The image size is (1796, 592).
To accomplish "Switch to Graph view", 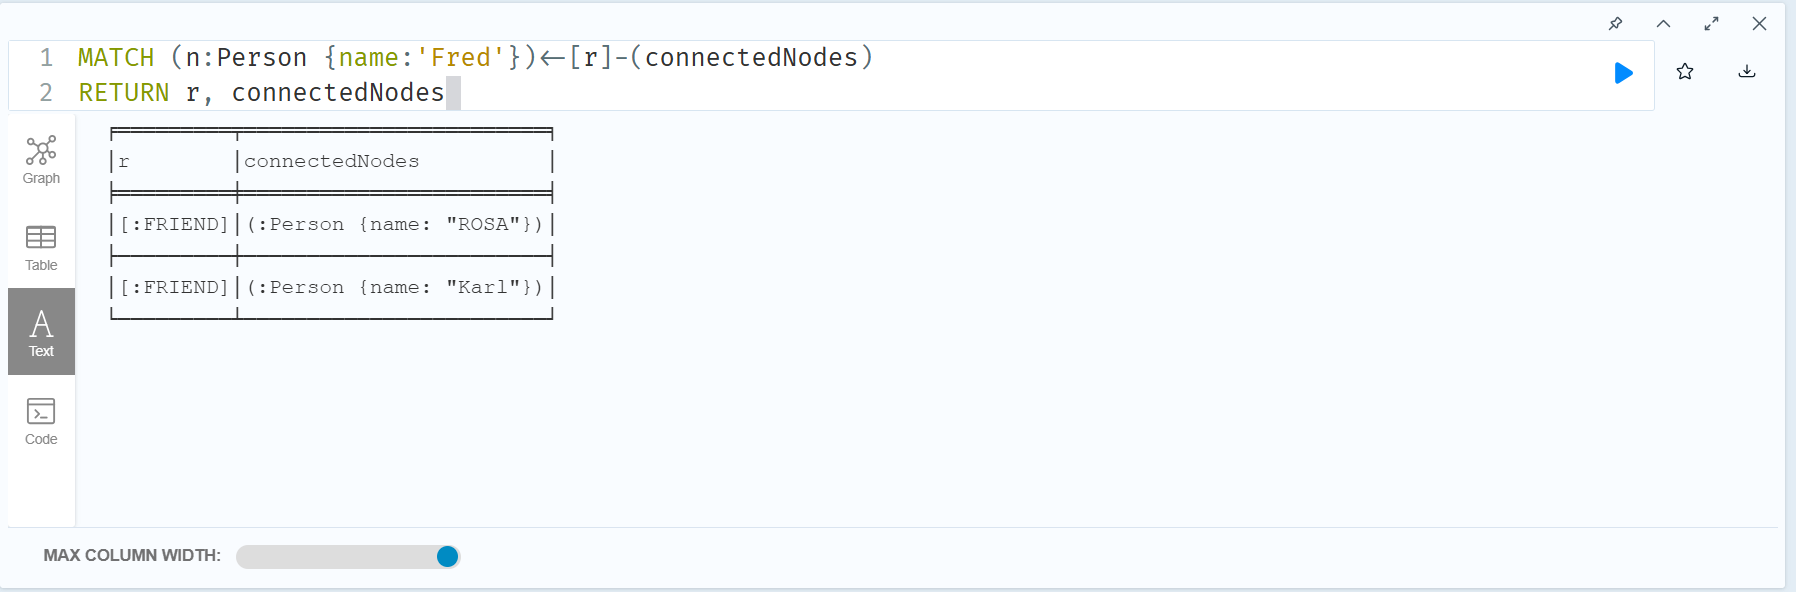I will (41, 160).
